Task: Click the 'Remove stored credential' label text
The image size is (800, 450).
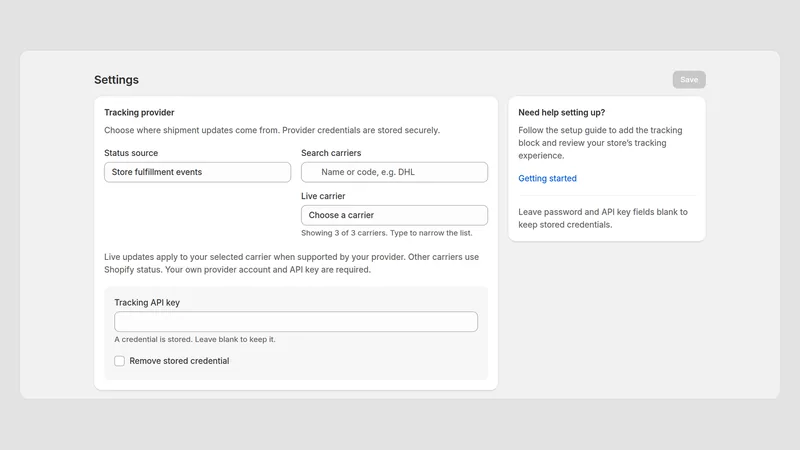Action: tap(179, 361)
